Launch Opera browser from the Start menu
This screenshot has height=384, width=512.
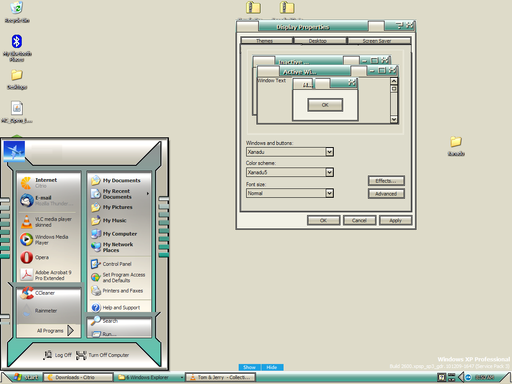pyautogui.click(x=48, y=257)
